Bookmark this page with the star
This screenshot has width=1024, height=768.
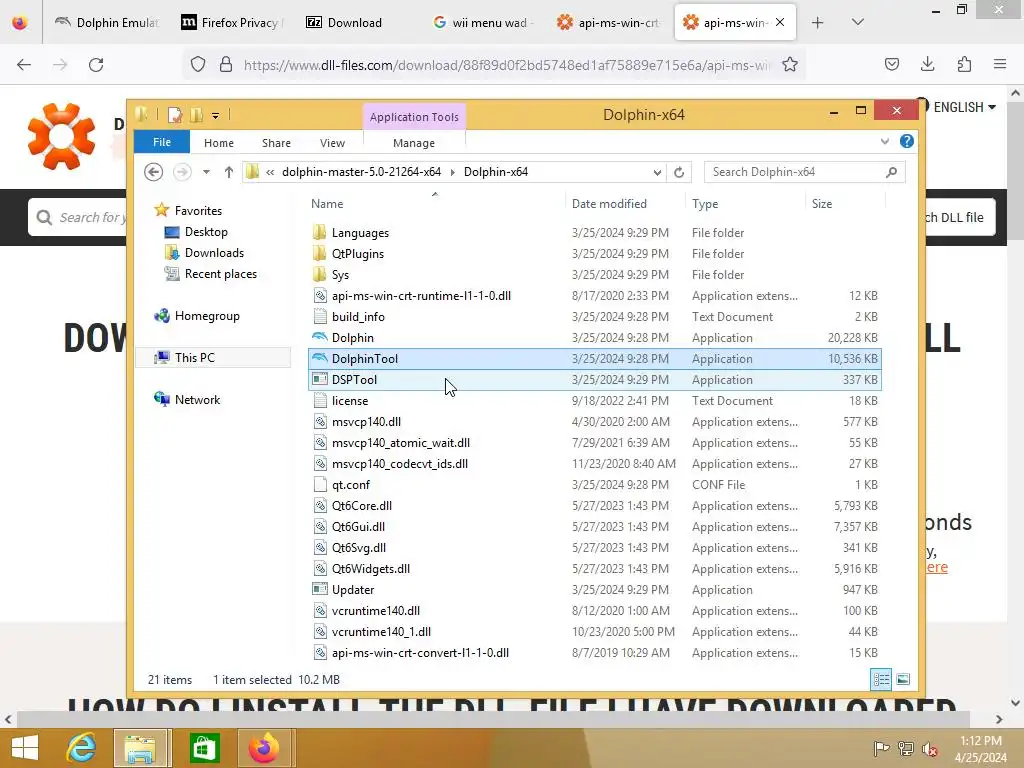point(790,65)
